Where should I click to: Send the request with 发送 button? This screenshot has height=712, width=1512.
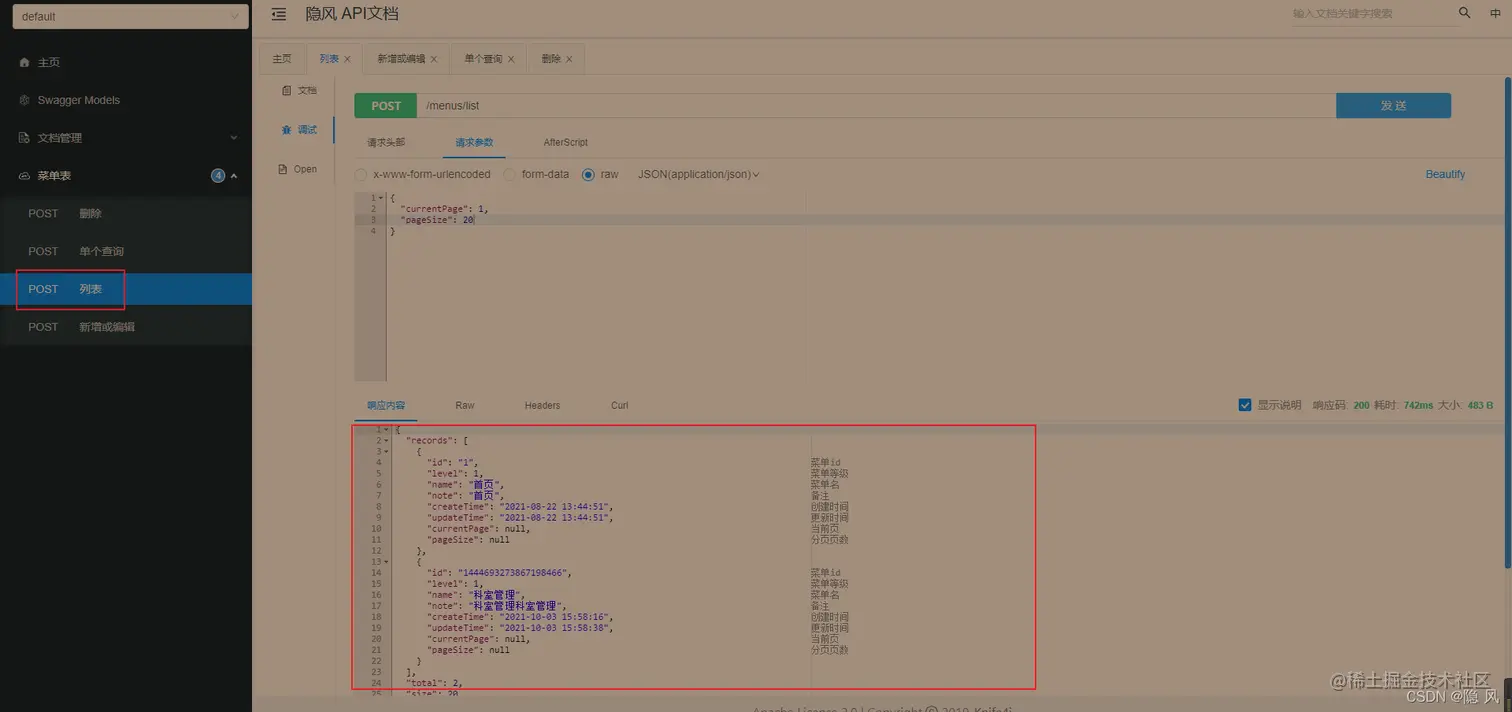(1393, 105)
